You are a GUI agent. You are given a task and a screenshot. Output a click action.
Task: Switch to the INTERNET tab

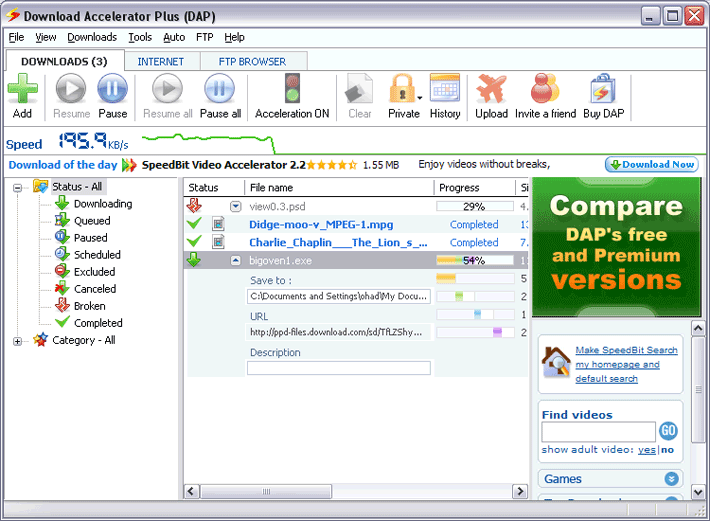tap(161, 62)
